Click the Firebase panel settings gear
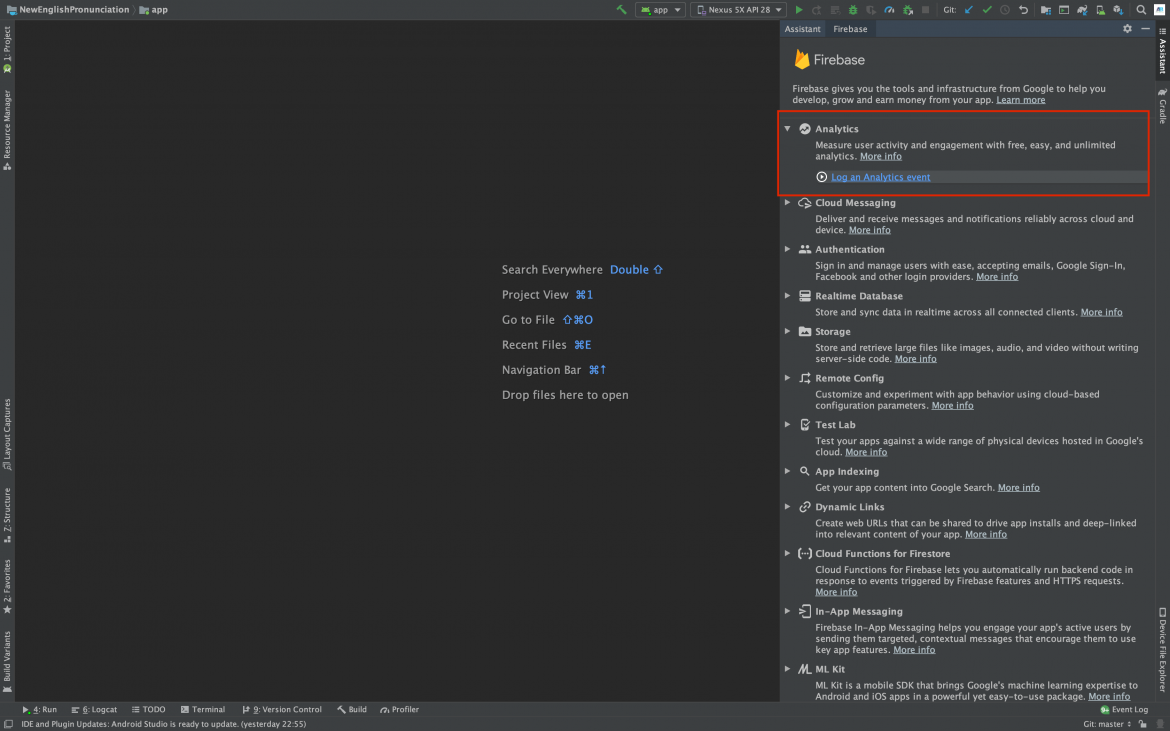This screenshot has width=1170, height=731. (x=1127, y=29)
